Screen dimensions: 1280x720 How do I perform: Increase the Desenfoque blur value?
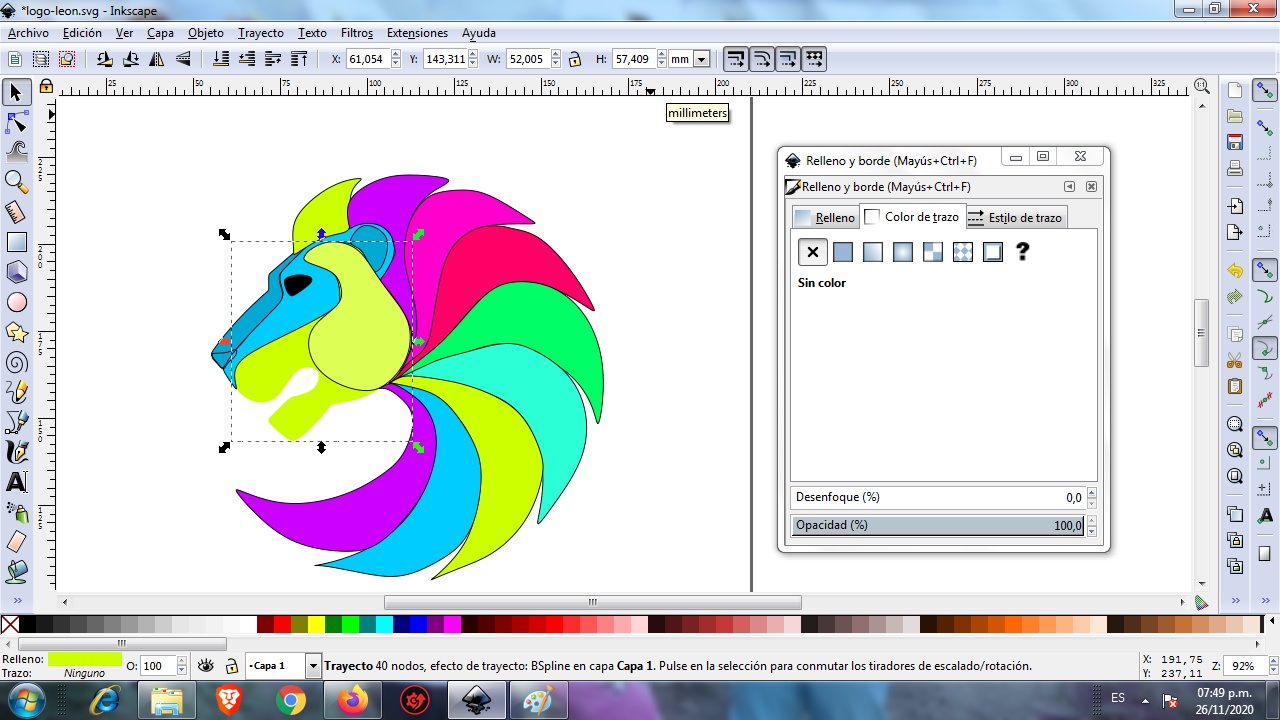click(1091, 493)
